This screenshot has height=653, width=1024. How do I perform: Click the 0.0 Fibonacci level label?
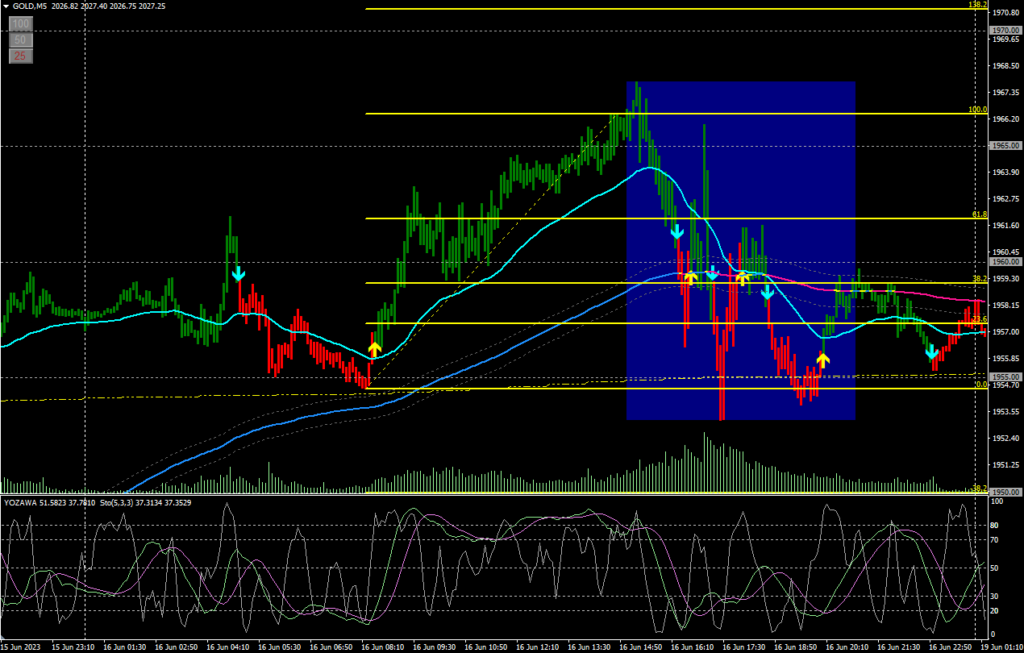[x=982, y=385]
